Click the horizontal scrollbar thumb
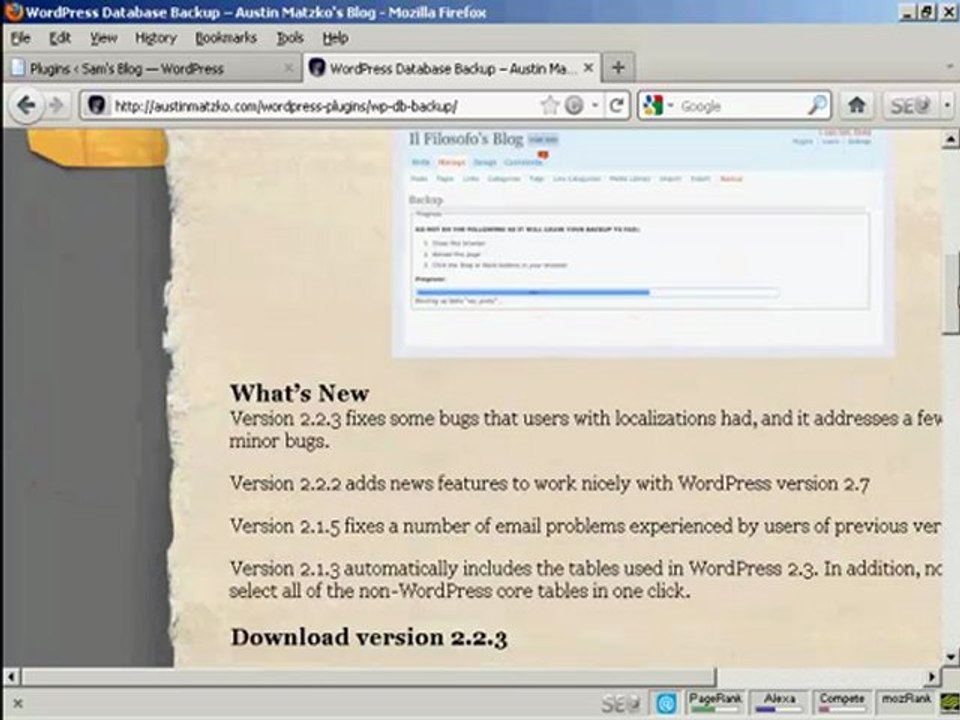The image size is (960, 720). (x=369, y=677)
